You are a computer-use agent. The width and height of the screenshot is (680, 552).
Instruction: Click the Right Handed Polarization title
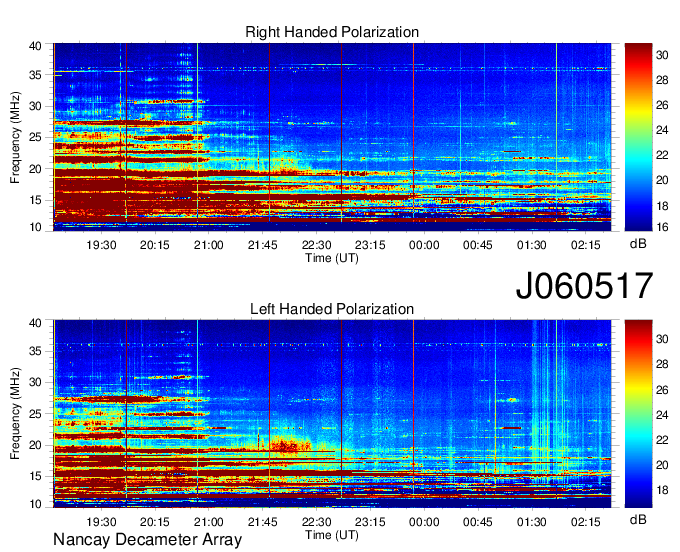click(x=332, y=32)
